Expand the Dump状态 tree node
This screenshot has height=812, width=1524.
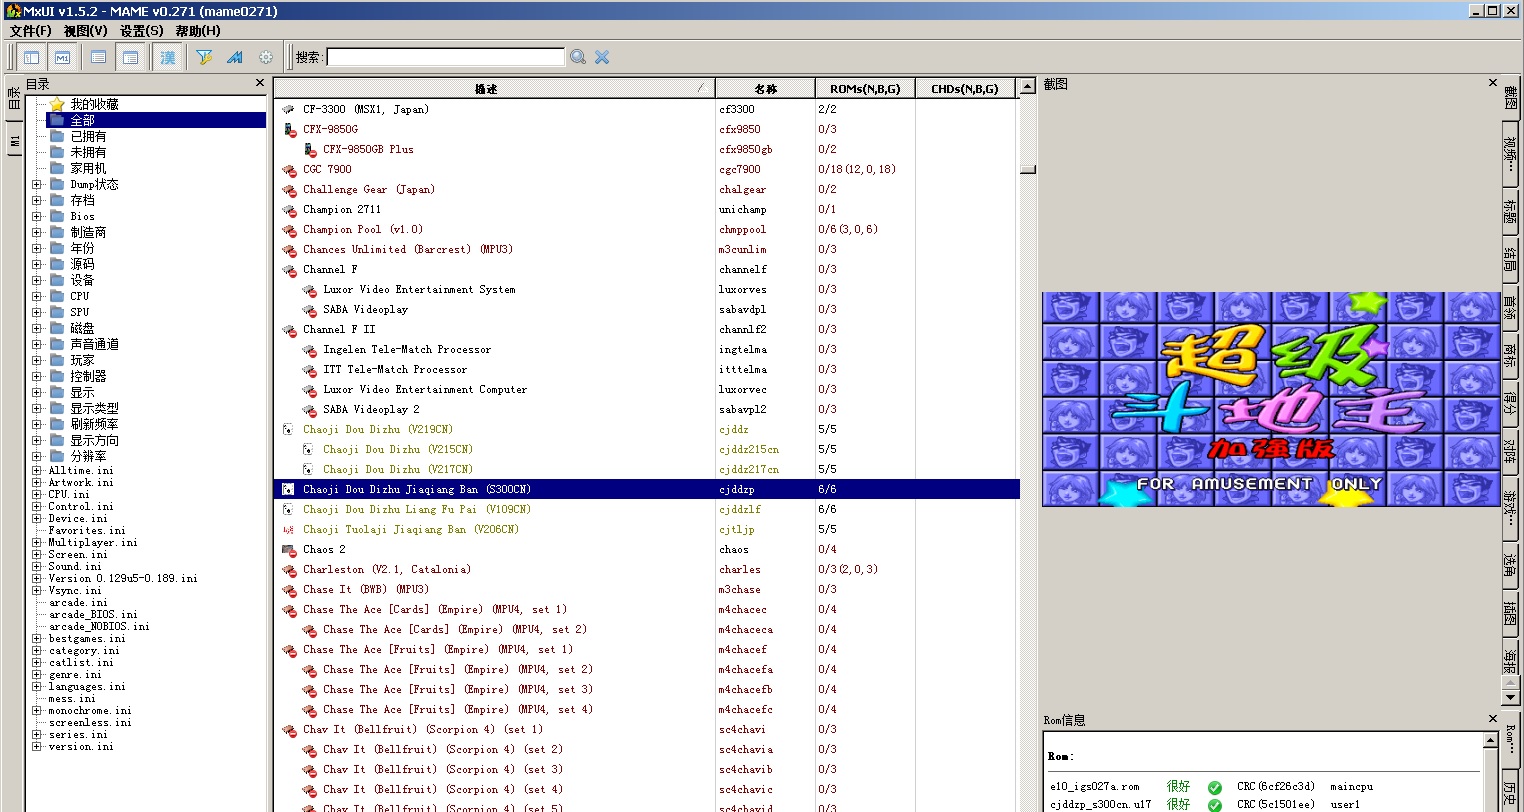[x=36, y=184]
